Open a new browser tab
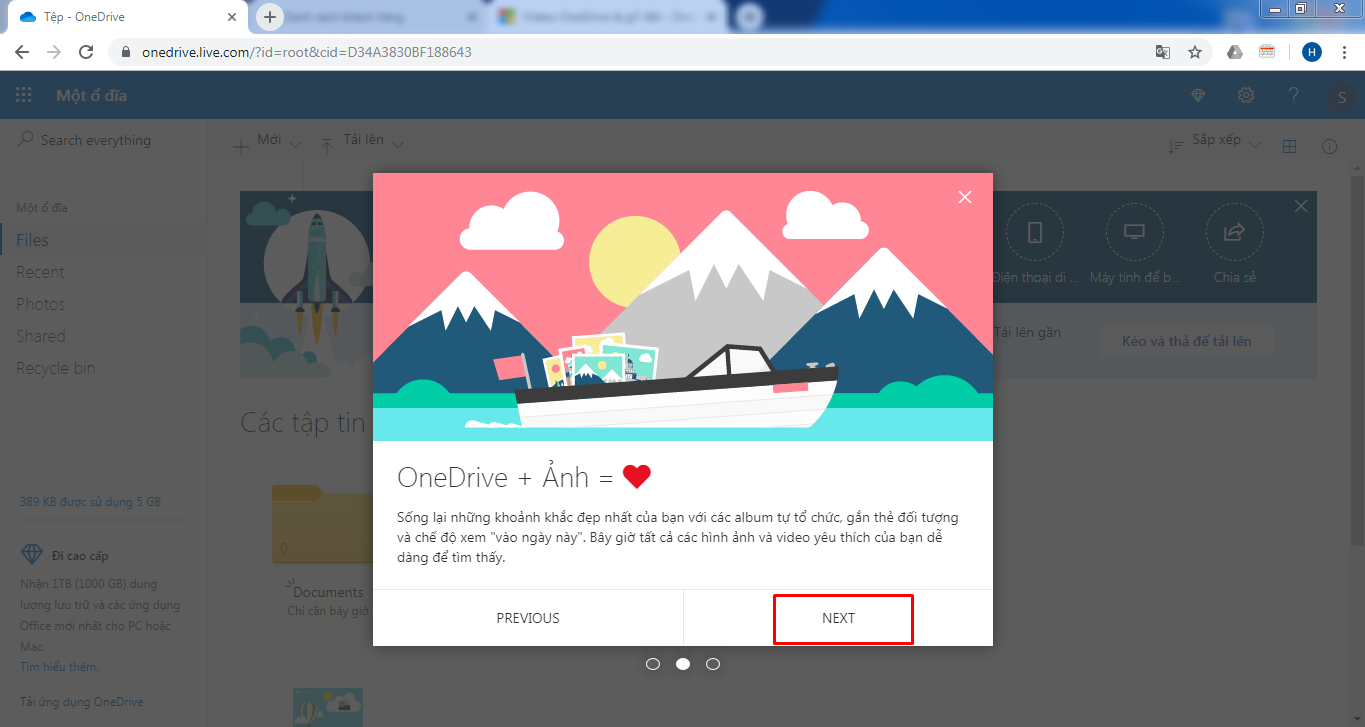The width and height of the screenshot is (1365, 727). [x=269, y=17]
